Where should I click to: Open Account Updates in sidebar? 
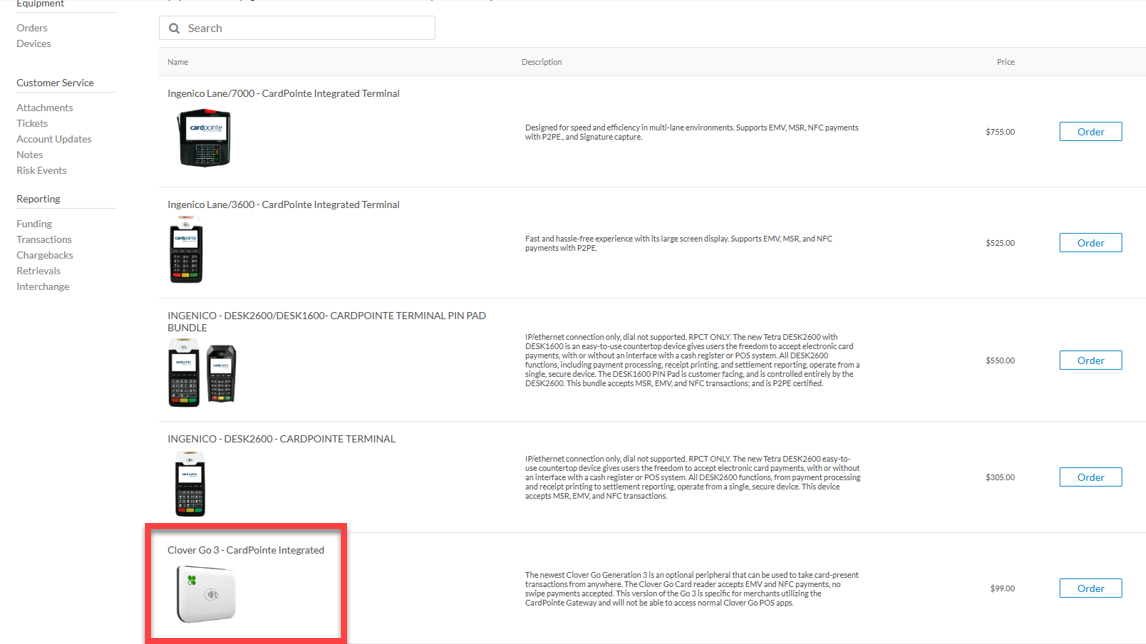[x=54, y=139]
